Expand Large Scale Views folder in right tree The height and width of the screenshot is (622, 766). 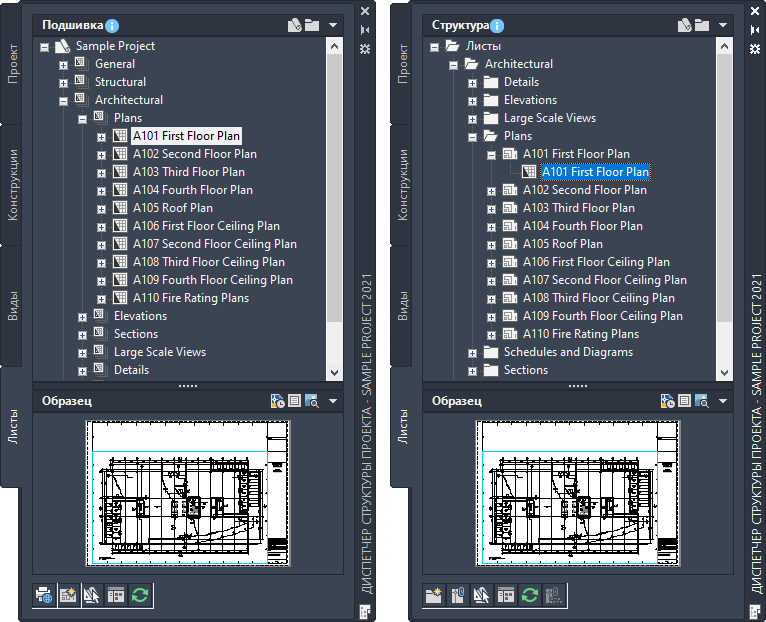coord(472,119)
